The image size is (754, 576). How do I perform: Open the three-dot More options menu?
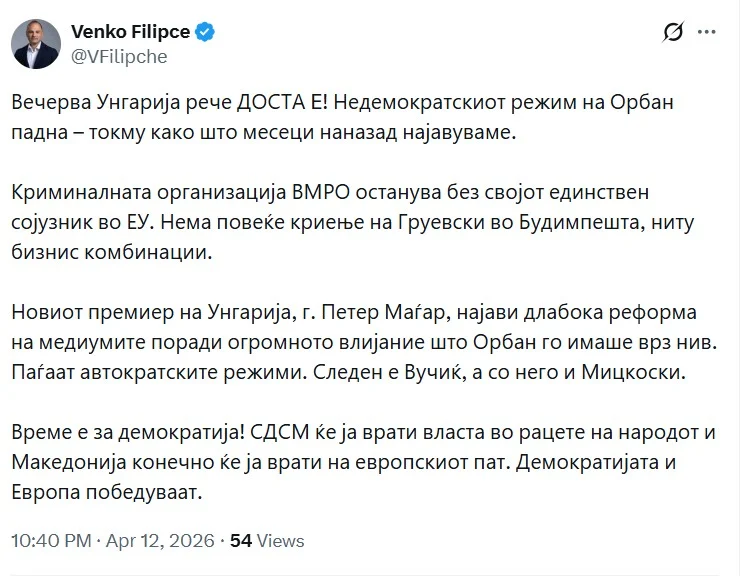point(707,33)
